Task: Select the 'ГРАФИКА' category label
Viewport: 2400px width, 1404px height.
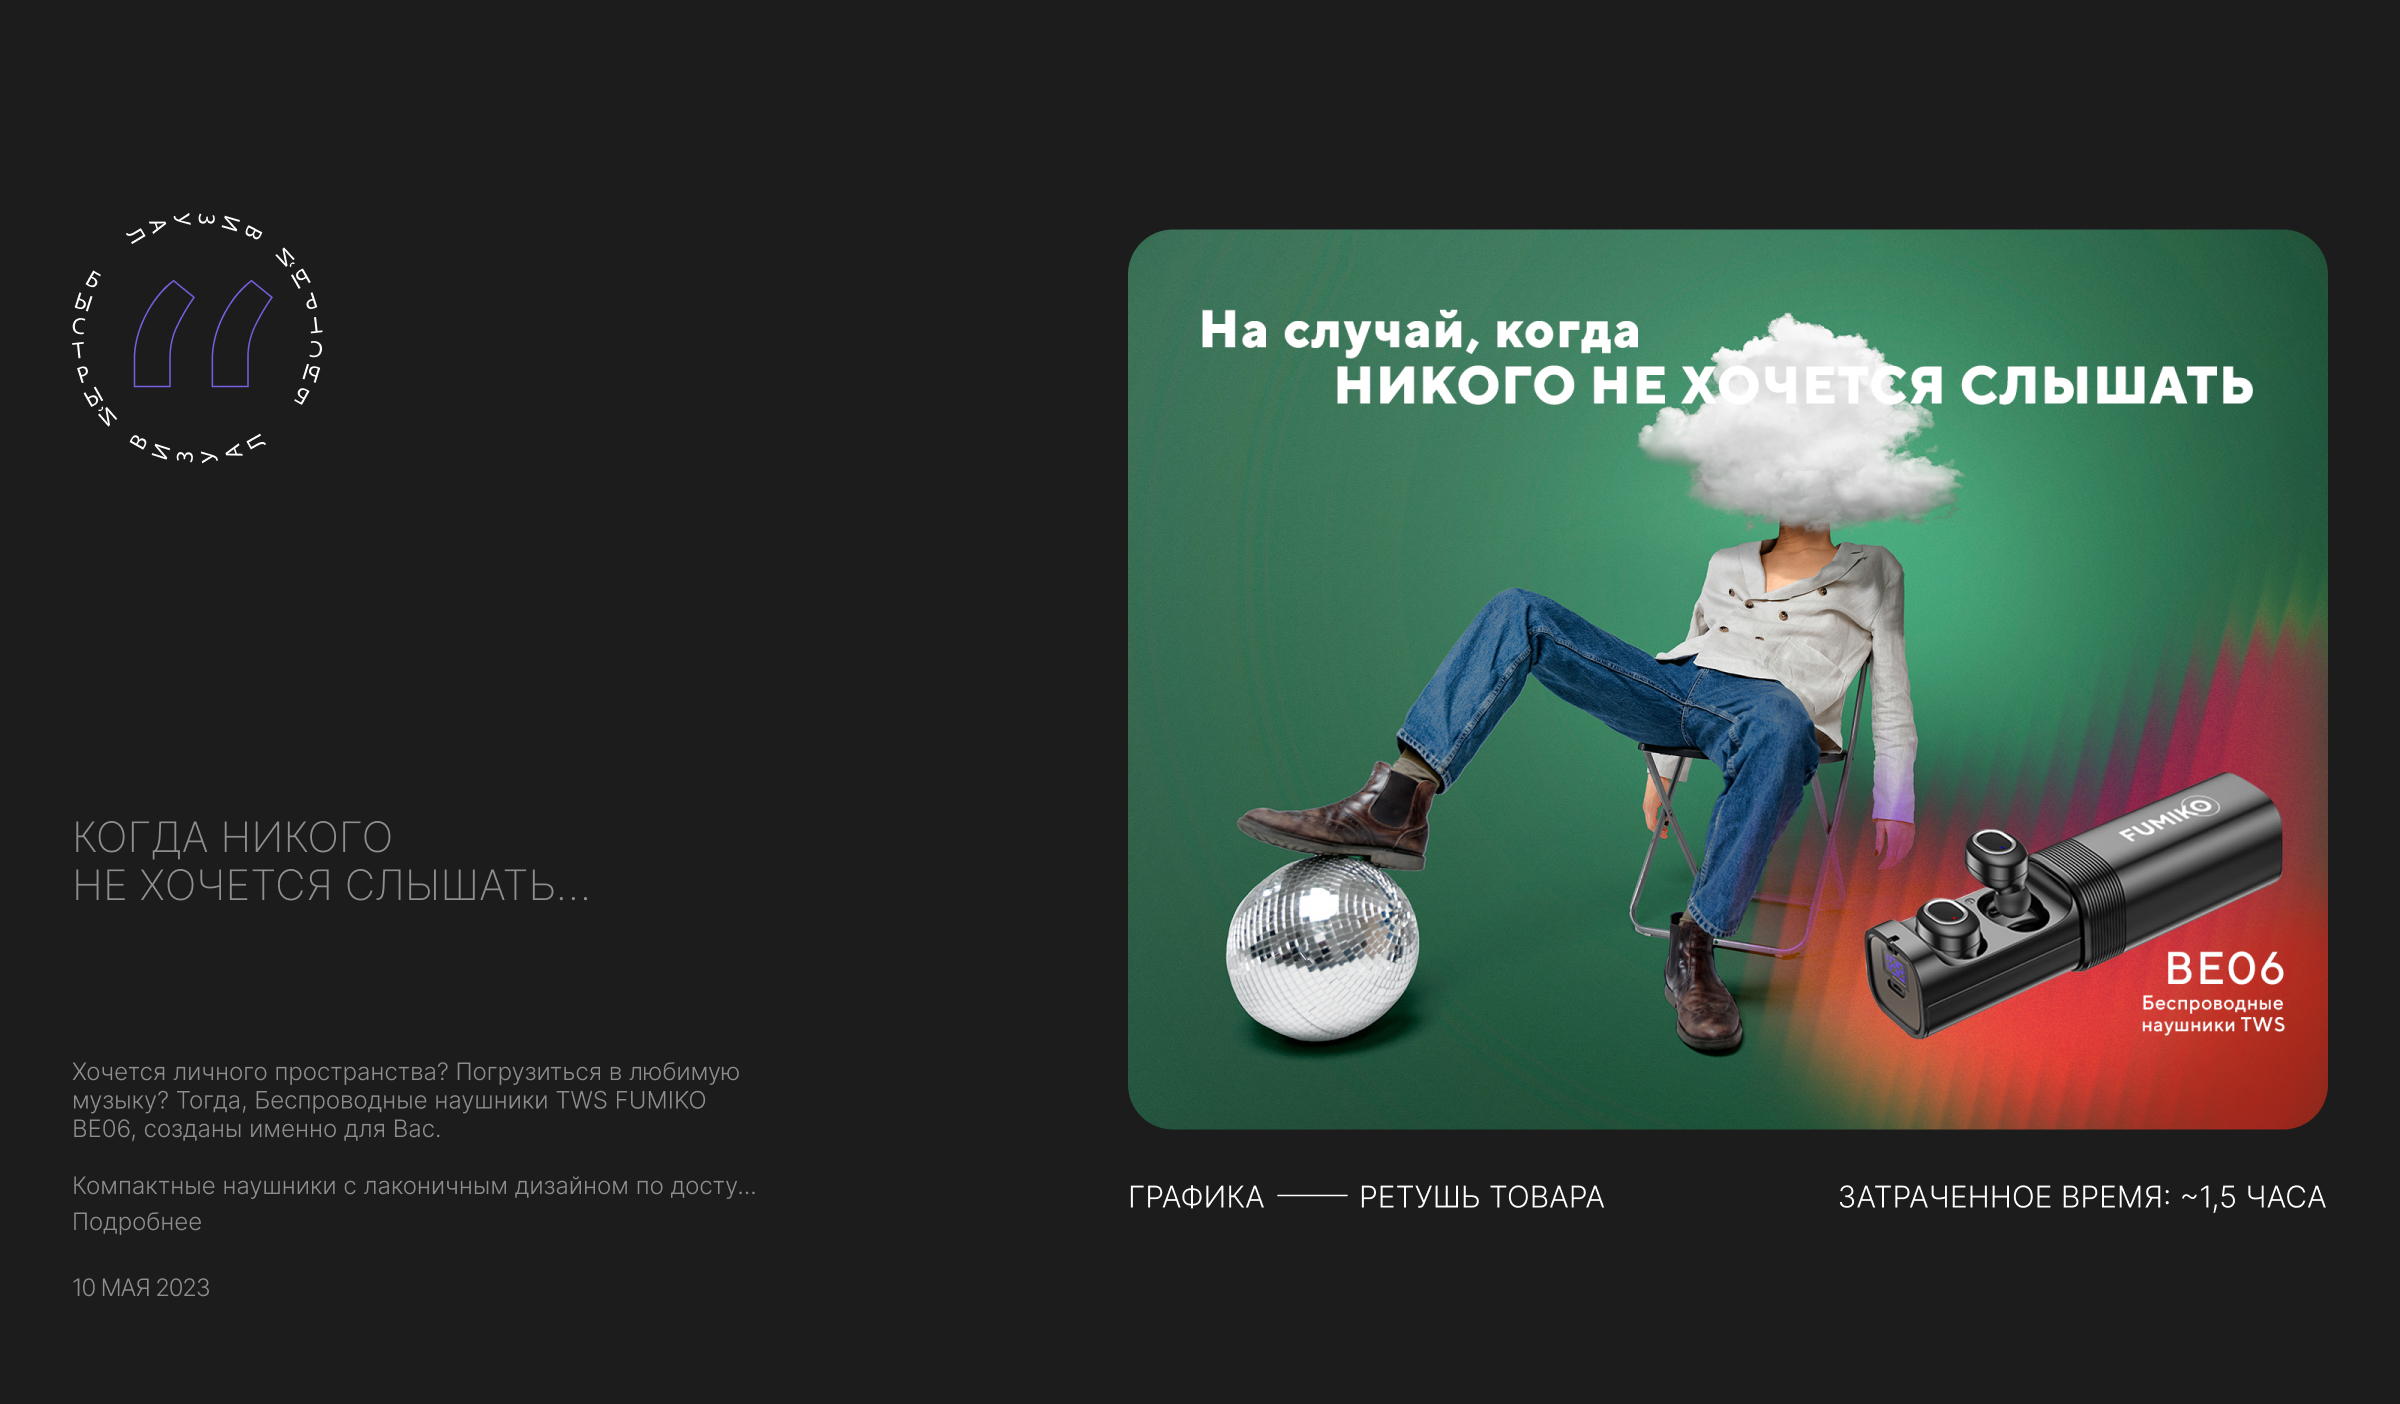Action: click(1196, 1197)
